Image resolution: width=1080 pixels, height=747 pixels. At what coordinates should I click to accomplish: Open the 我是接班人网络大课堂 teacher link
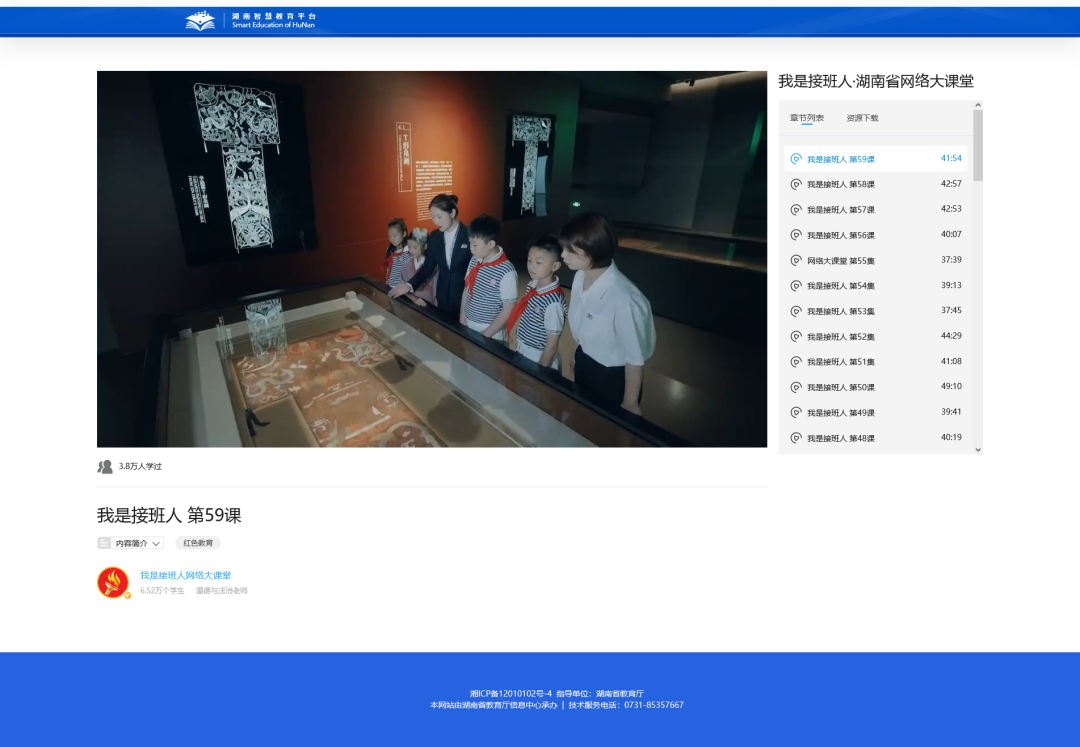click(186, 576)
